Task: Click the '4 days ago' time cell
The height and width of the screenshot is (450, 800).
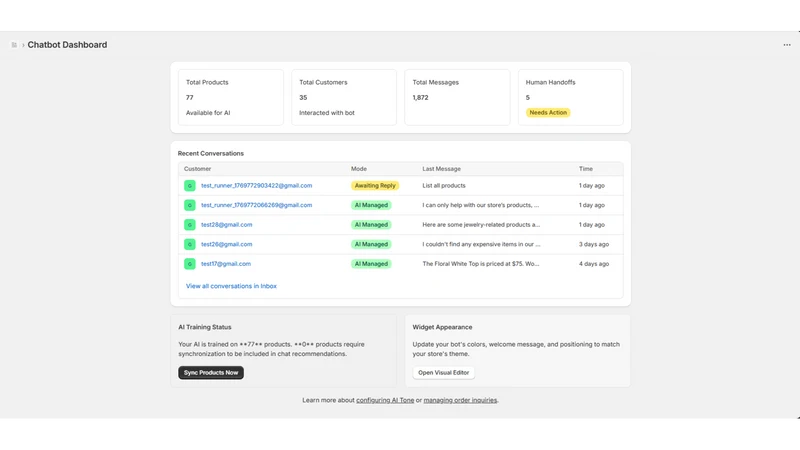Action: 594,264
